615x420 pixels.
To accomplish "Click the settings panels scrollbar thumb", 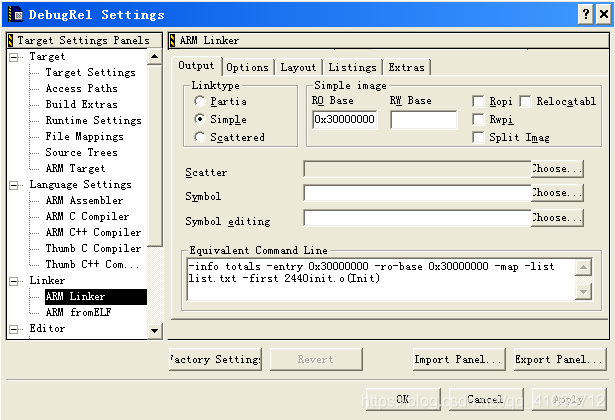I will (x=155, y=156).
